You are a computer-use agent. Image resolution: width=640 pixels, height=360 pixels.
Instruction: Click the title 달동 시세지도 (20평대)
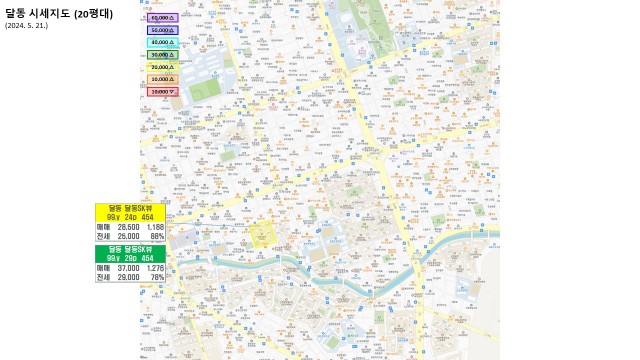click(59, 13)
